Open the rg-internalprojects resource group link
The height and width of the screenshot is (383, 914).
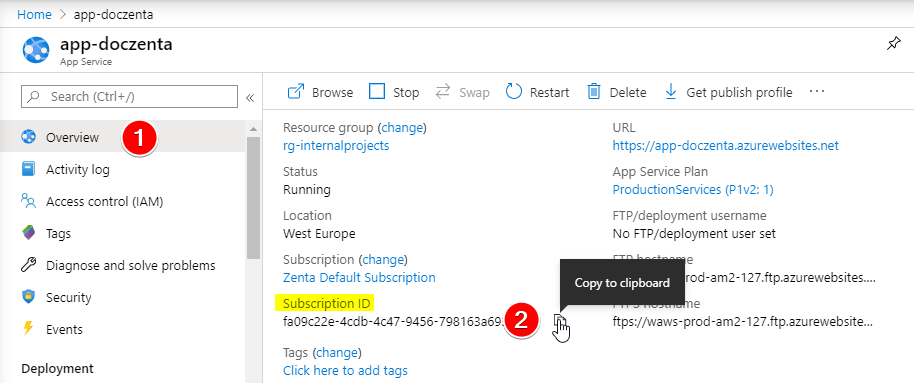click(336, 146)
